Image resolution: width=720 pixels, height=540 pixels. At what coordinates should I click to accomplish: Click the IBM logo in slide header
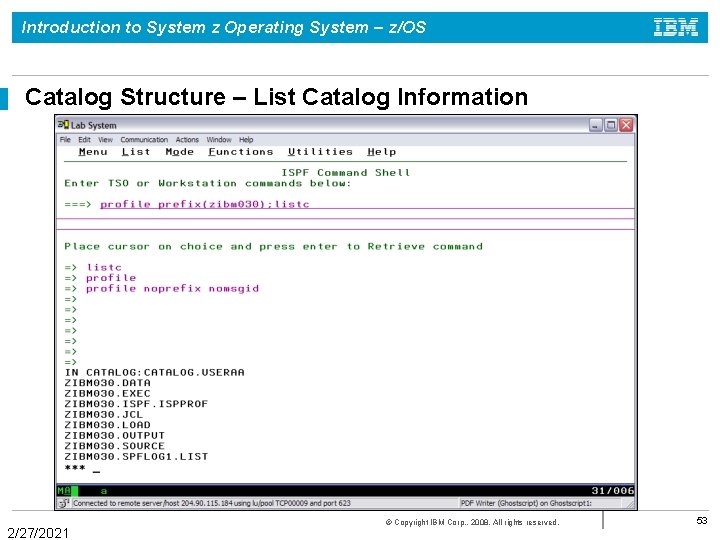pyautogui.click(x=676, y=27)
